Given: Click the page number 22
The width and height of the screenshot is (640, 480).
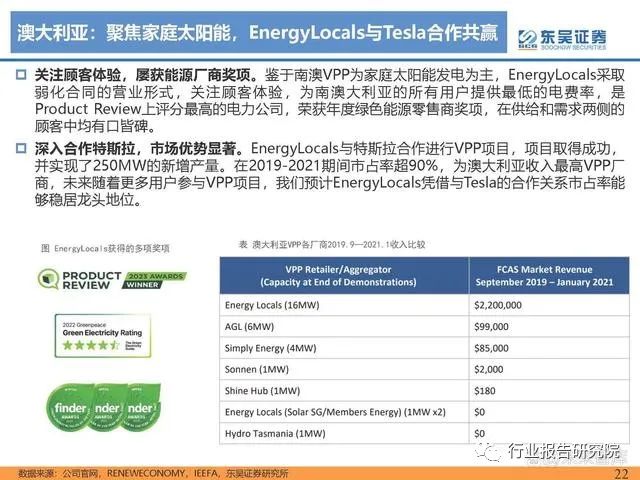Looking at the screenshot, I should point(621,473).
